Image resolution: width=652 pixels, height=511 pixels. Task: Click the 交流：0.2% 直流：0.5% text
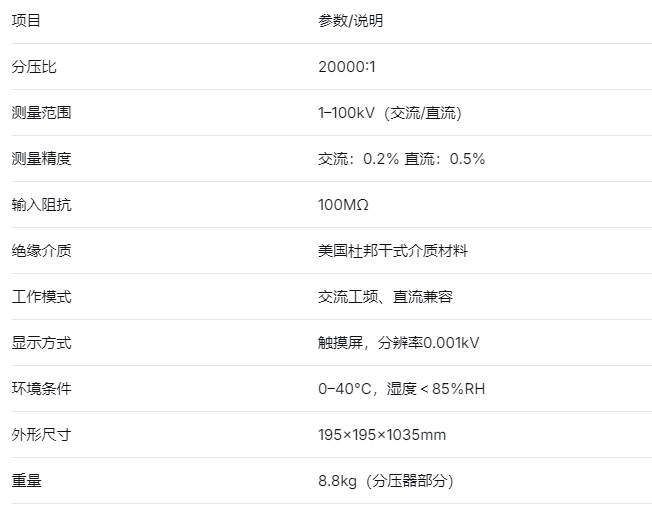click(401, 159)
